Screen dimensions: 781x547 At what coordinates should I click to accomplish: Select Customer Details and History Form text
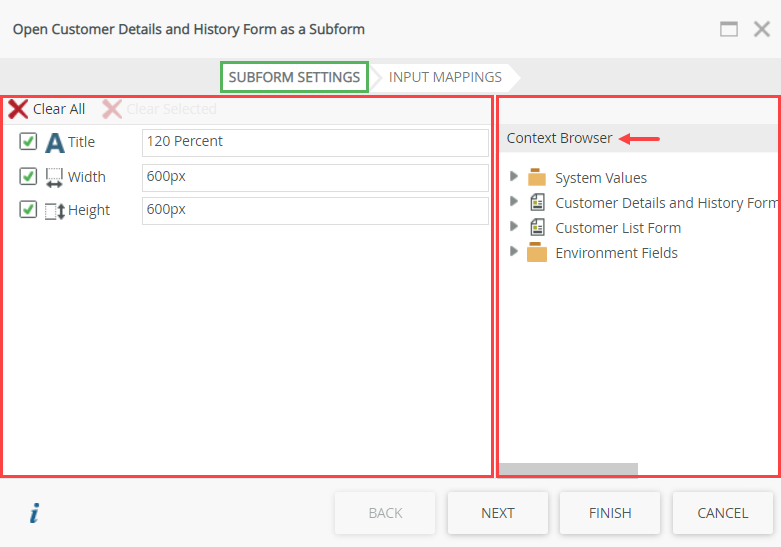click(x=666, y=203)
